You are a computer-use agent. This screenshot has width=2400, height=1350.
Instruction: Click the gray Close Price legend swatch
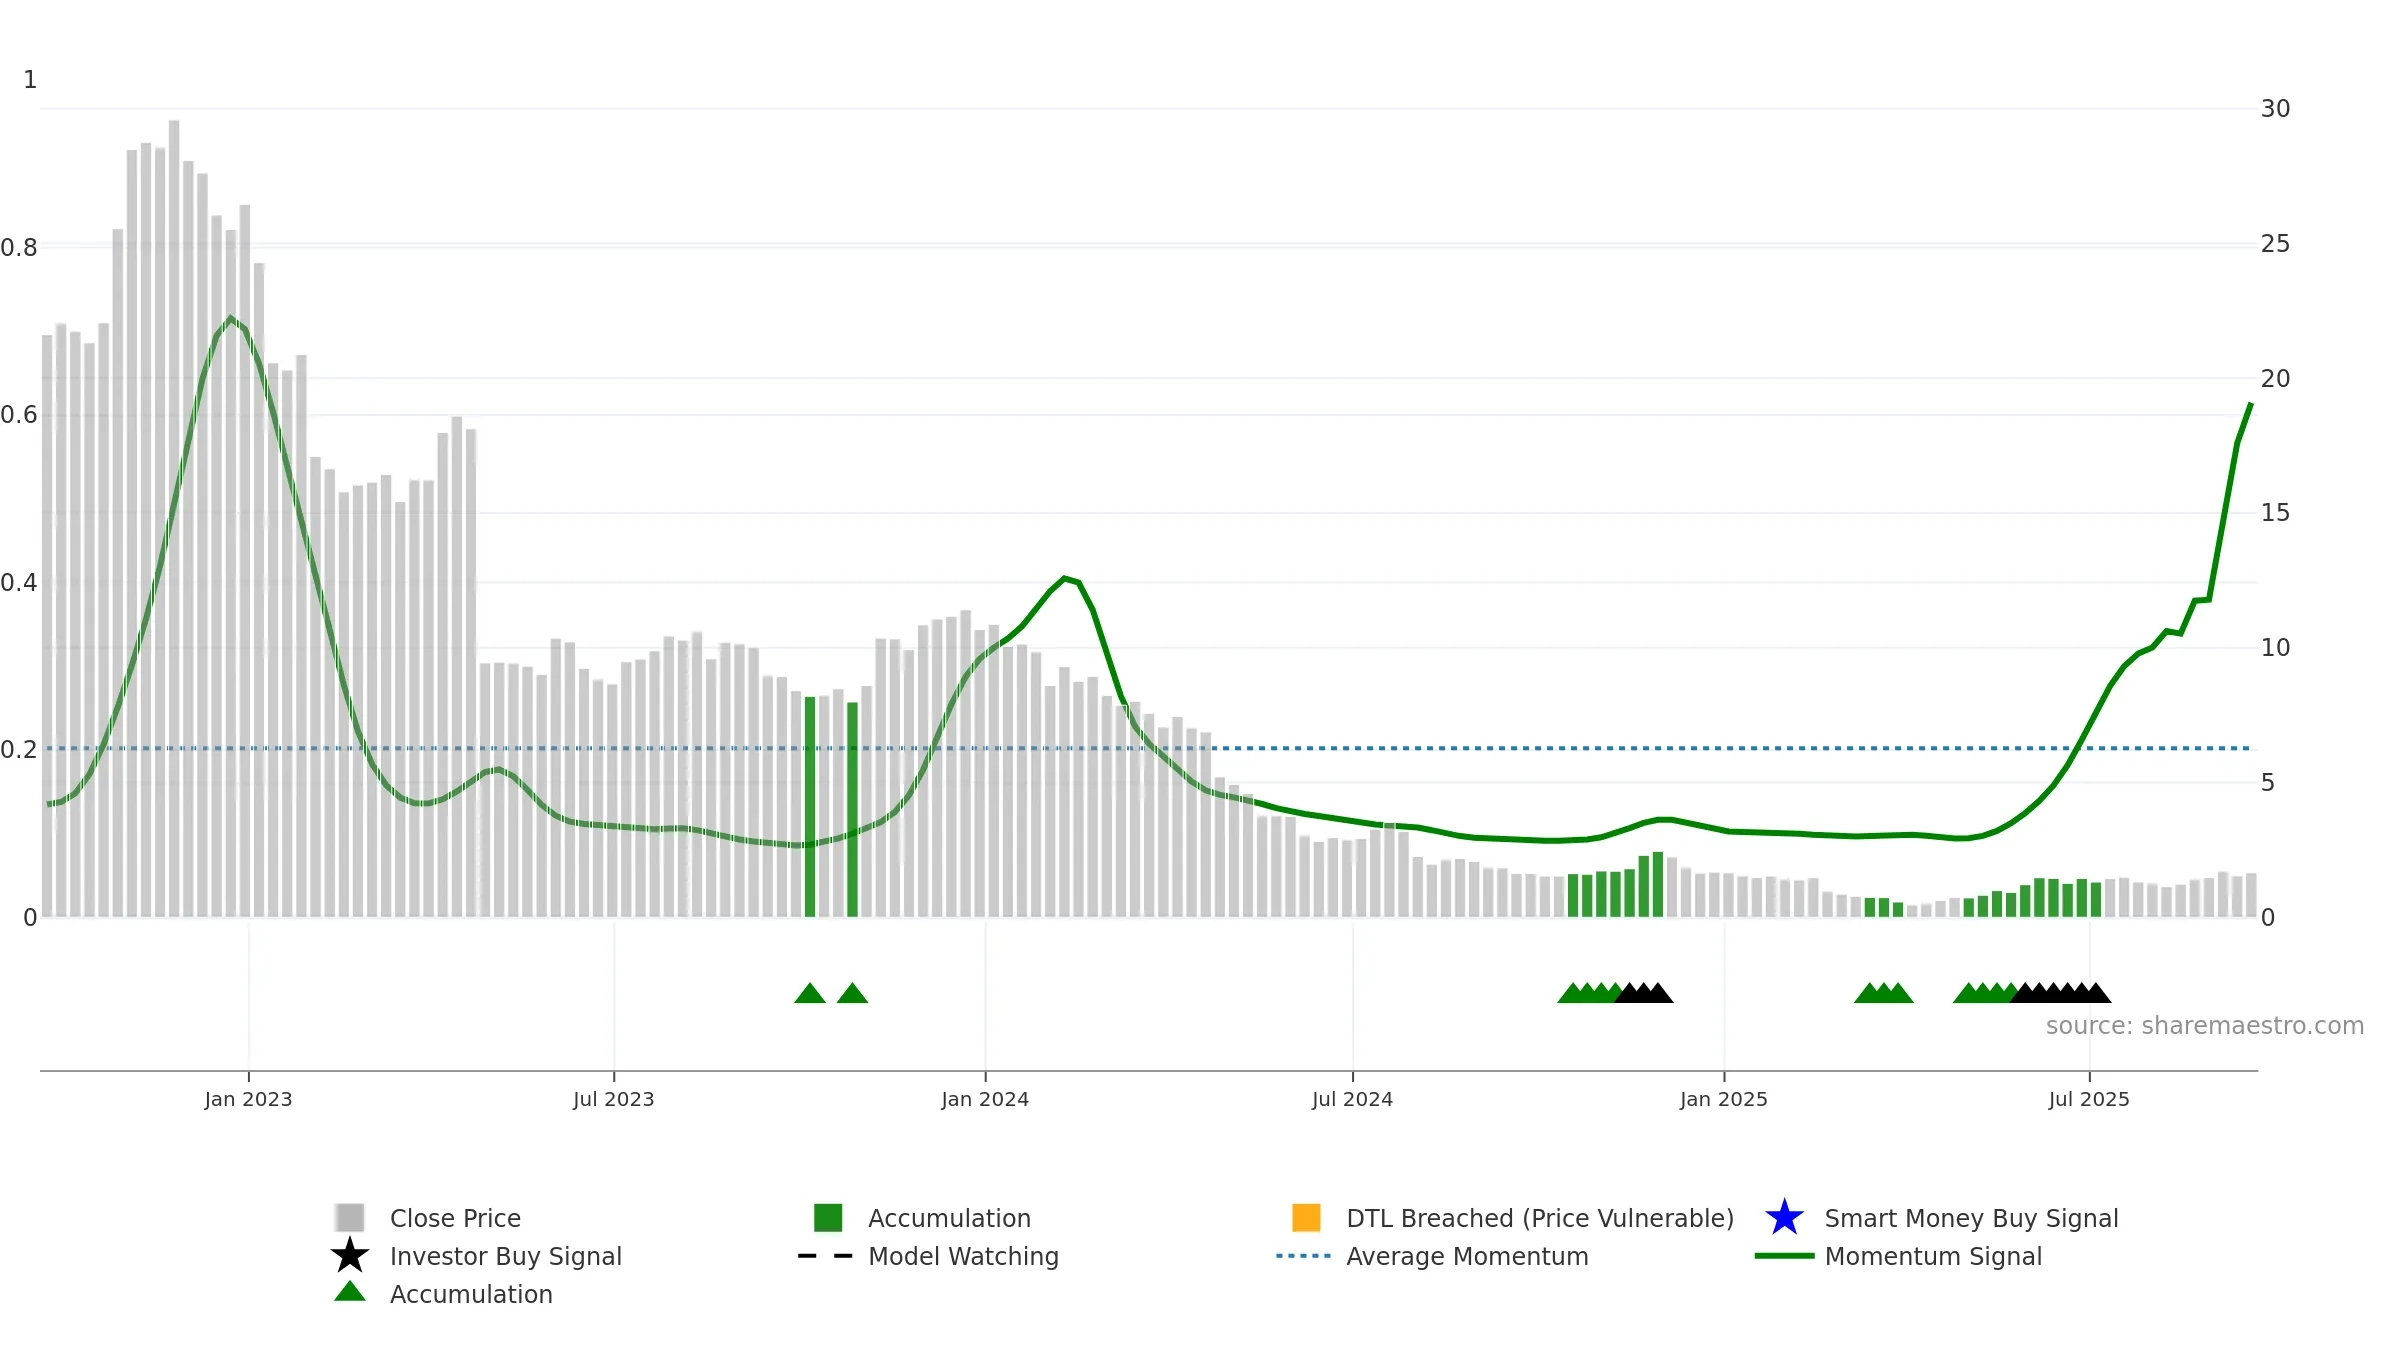coord(350,1217)
